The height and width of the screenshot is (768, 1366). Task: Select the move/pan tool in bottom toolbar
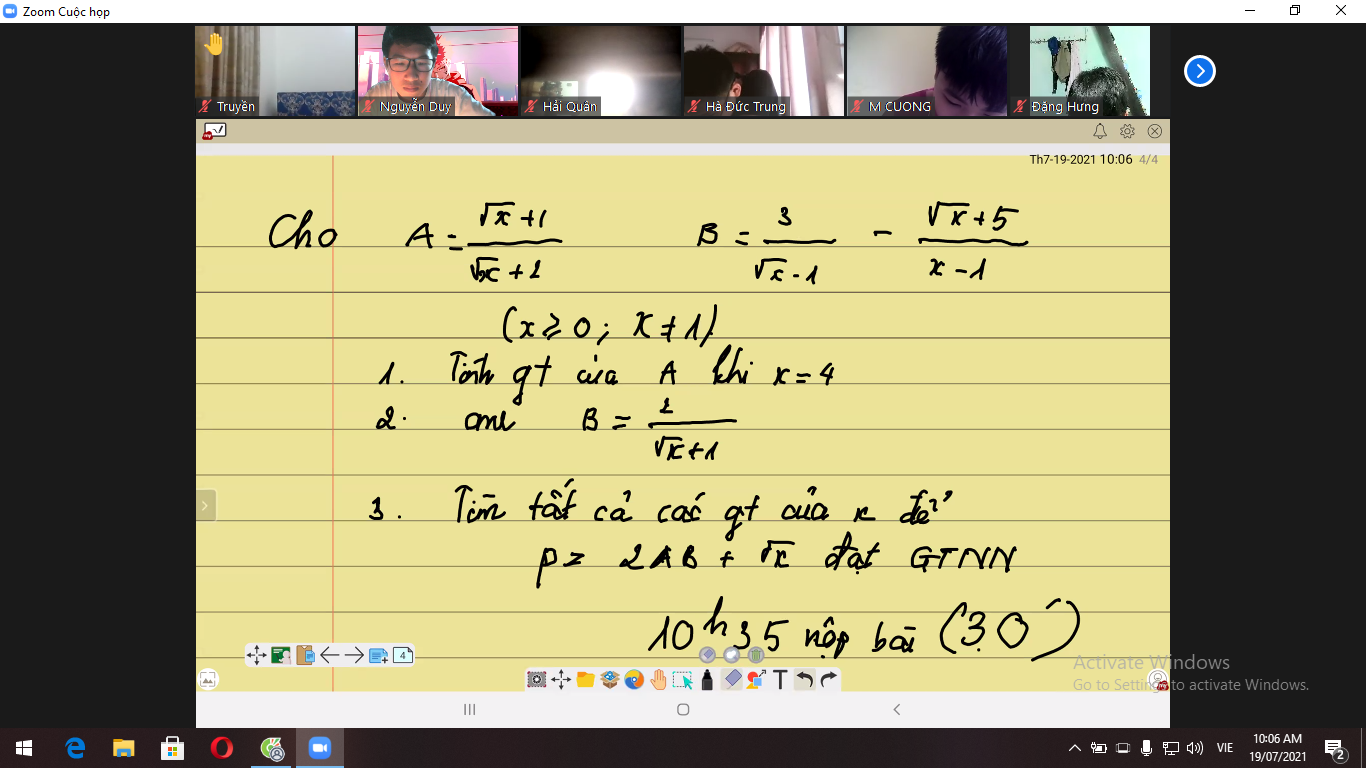(x=561, y=680)
